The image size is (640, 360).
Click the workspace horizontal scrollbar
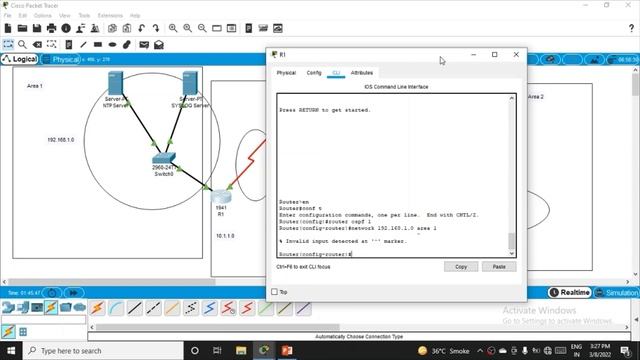pyautogui.click(x=111, y=282)
